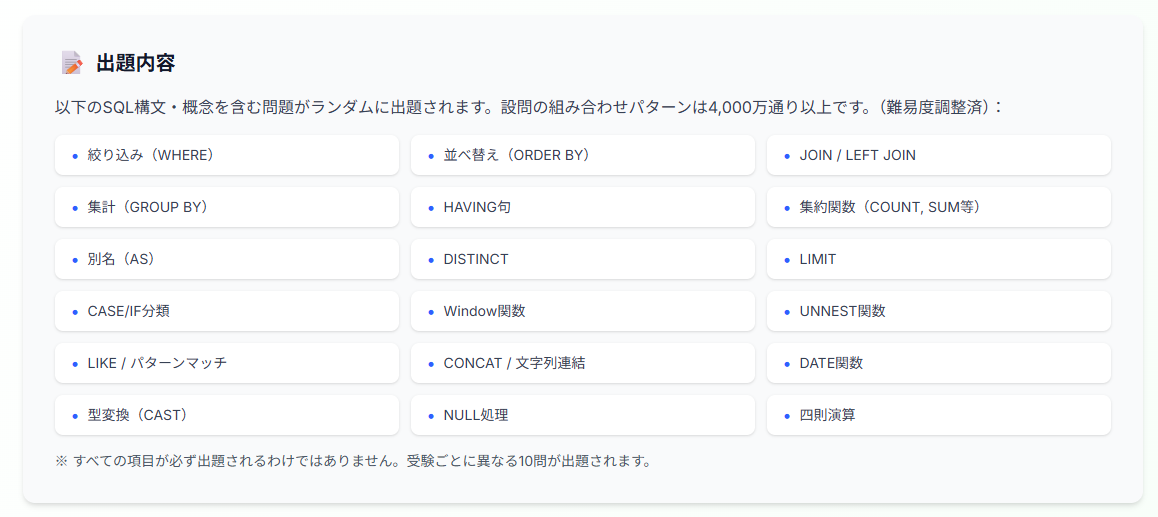This screenshot has height=517, width=1158.
Task: Click the 並べ替え（ORDER BY） card
Action: coord(582,155)
